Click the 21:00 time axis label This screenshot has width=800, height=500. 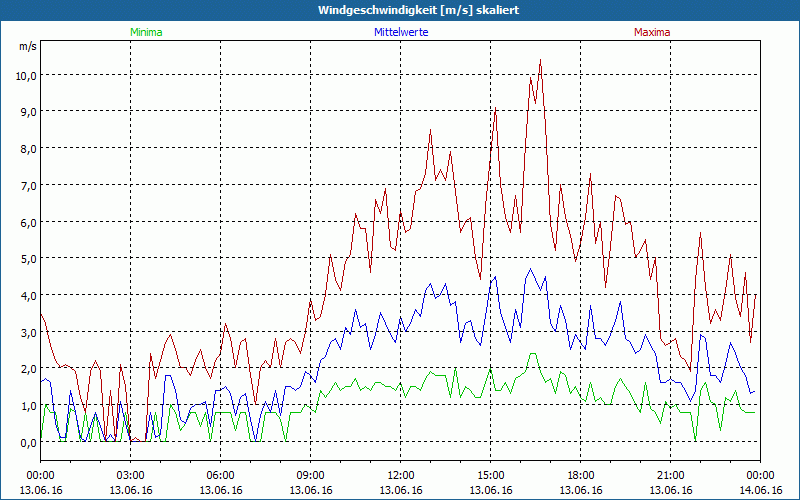(670, 476)
